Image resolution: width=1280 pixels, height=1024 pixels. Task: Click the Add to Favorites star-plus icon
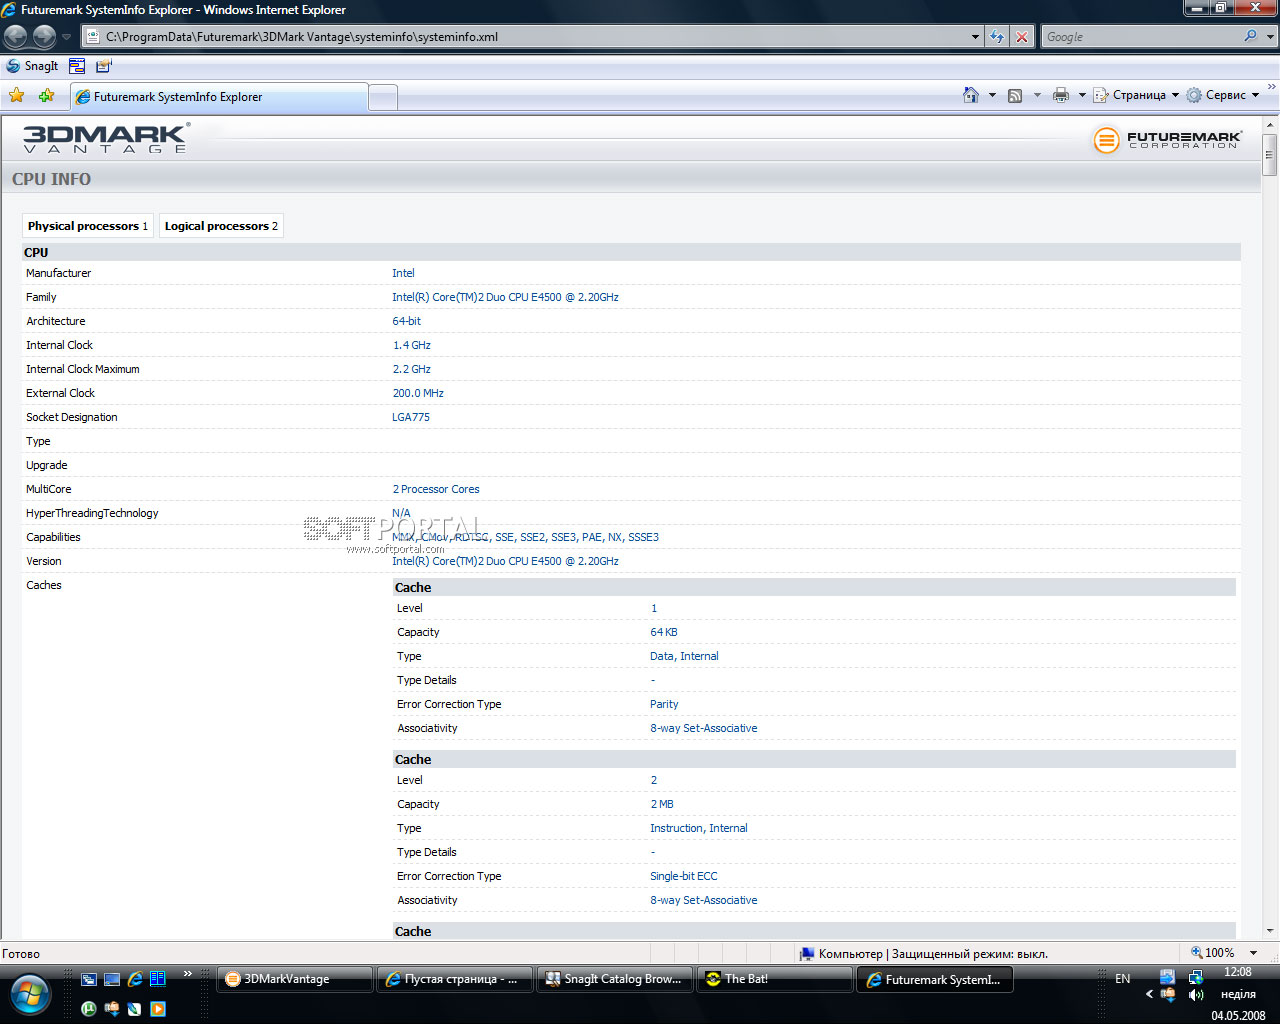pyautogui.click(x=46, y=96)
